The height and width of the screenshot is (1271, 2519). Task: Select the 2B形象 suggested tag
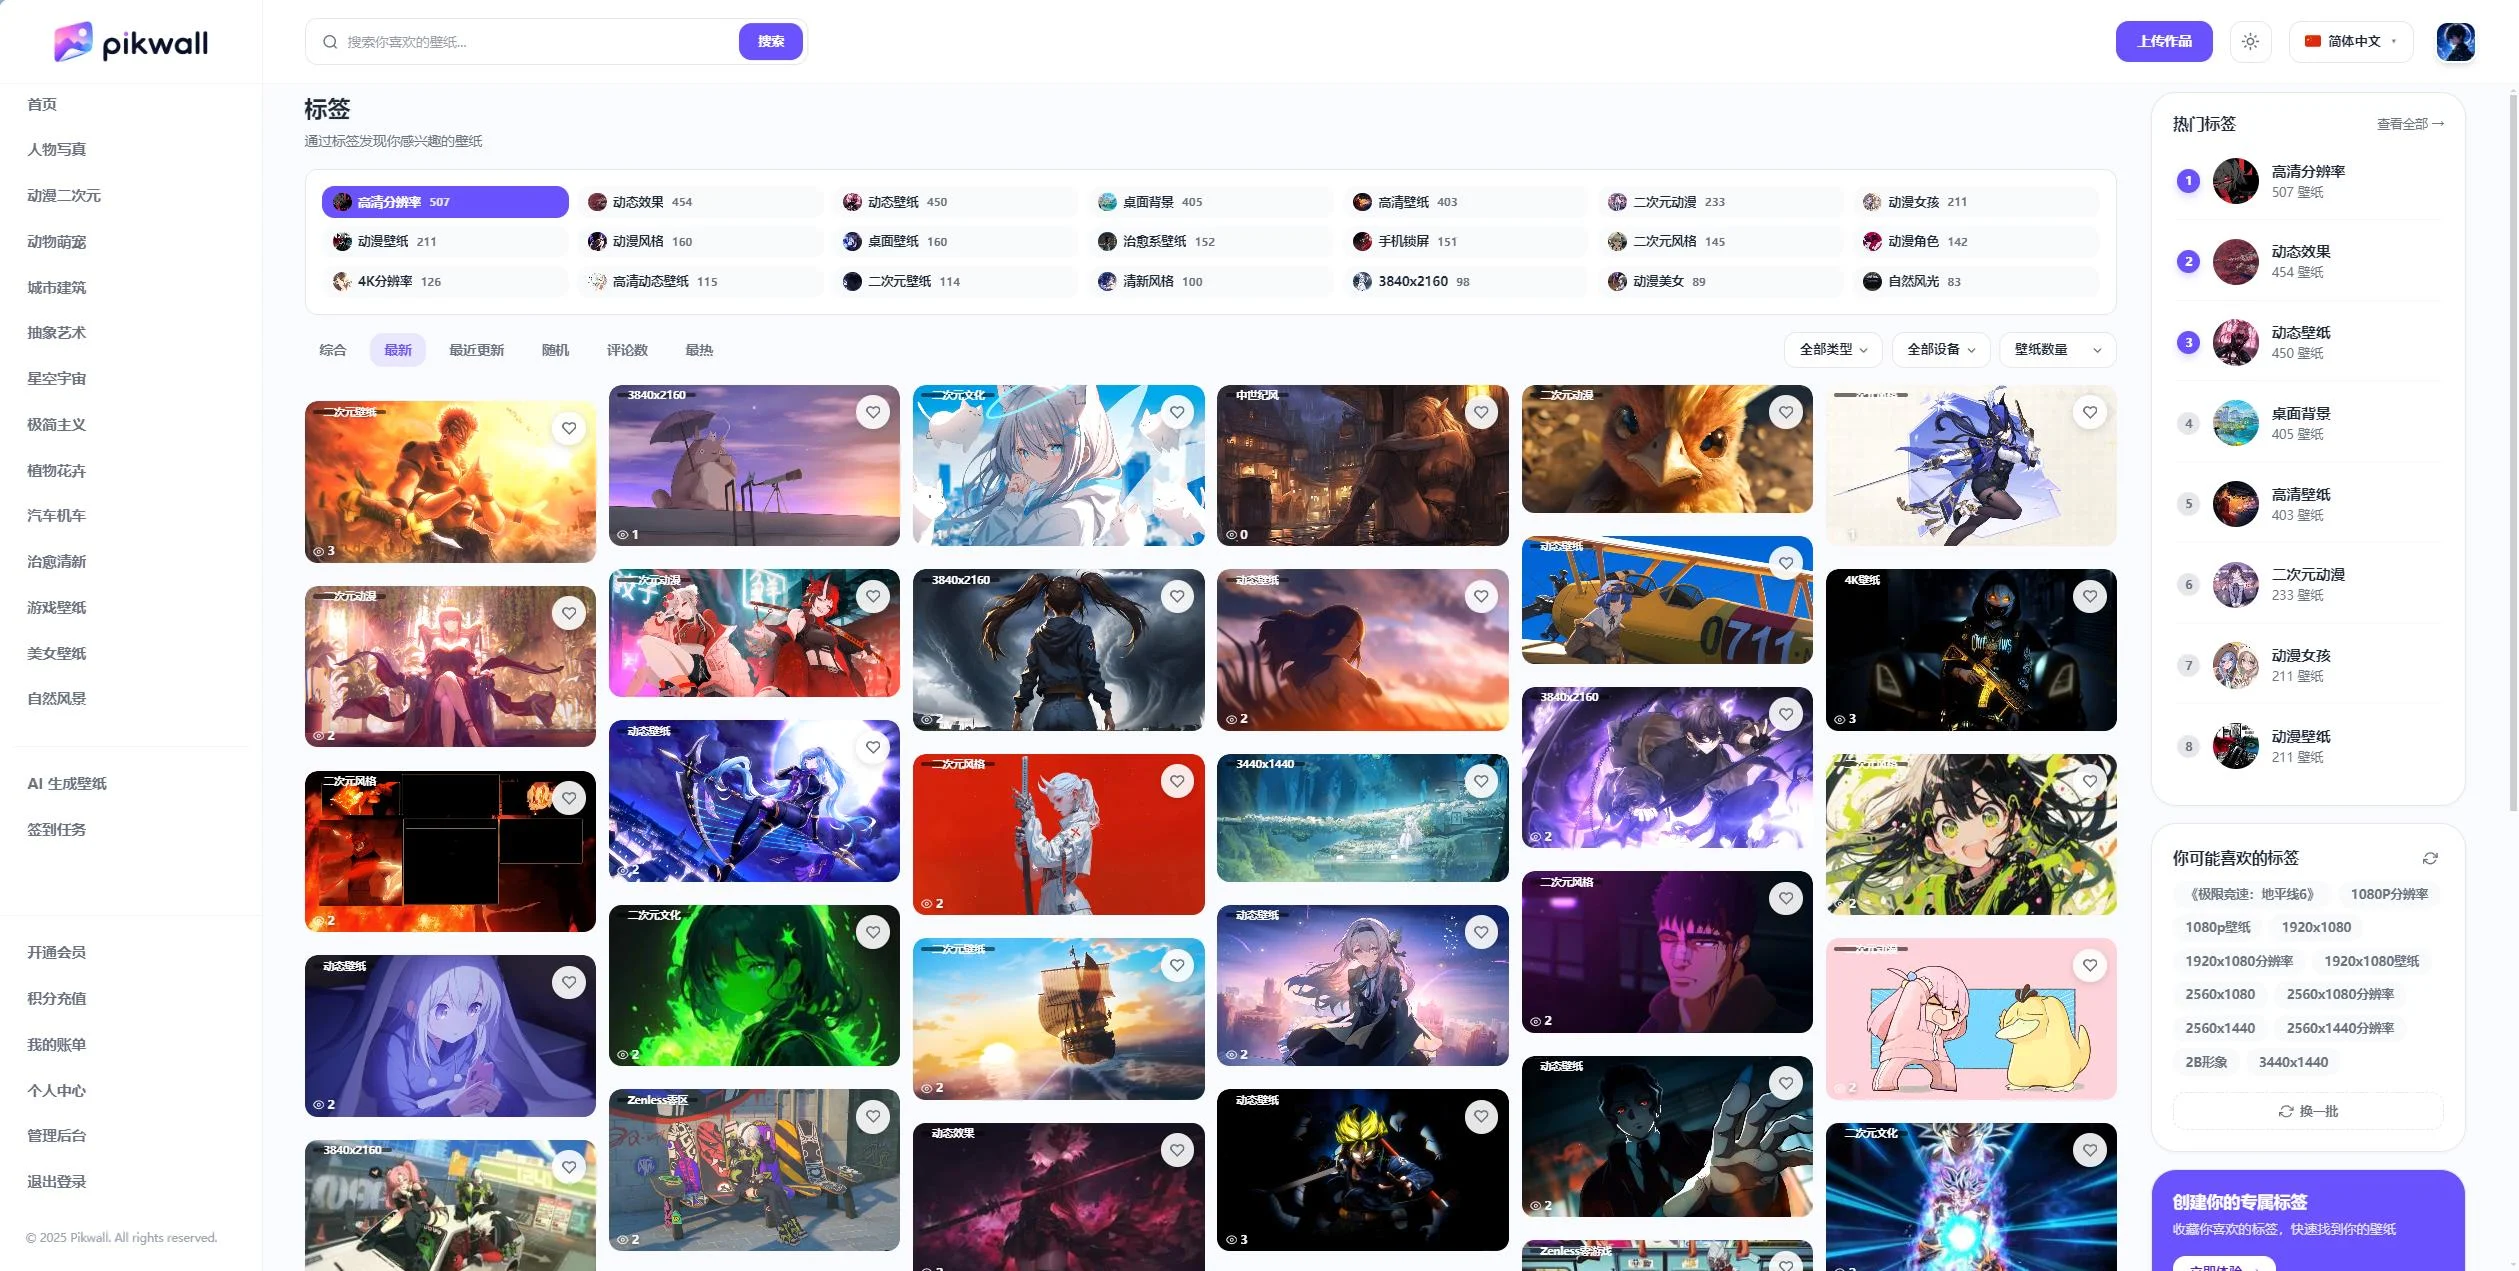click(2206, 1062)
